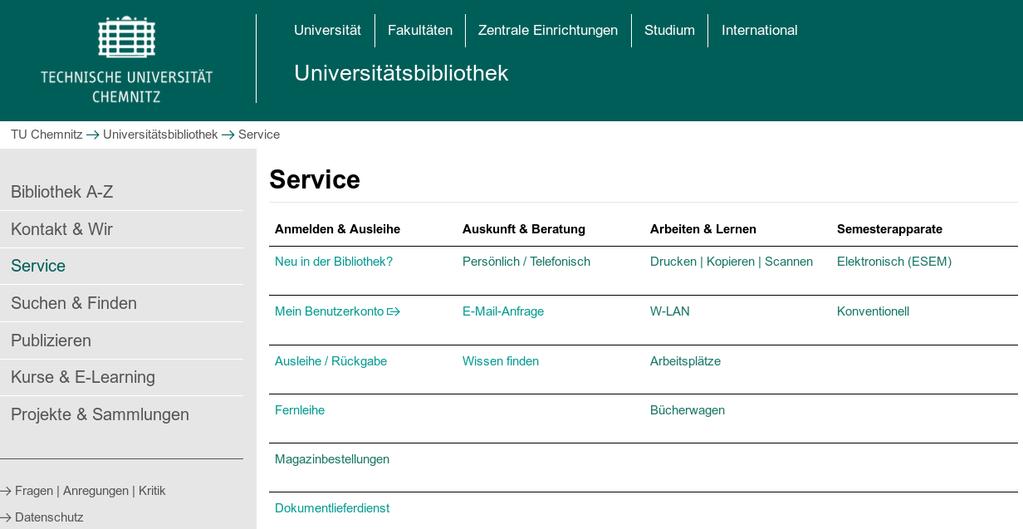Open the W-LAN link
The width and height of the screenshot is (1023, 529).
click(x=669, y=311)
